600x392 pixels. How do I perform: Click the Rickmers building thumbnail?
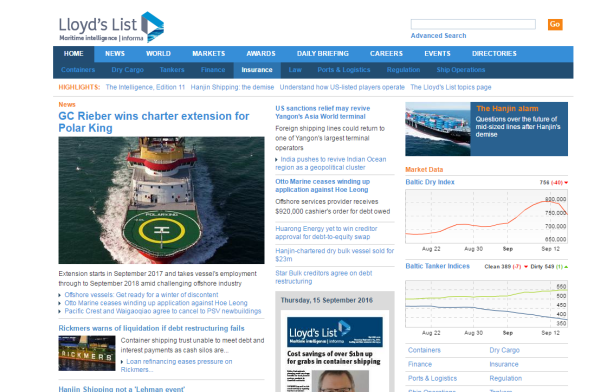(x=87, y=353)
